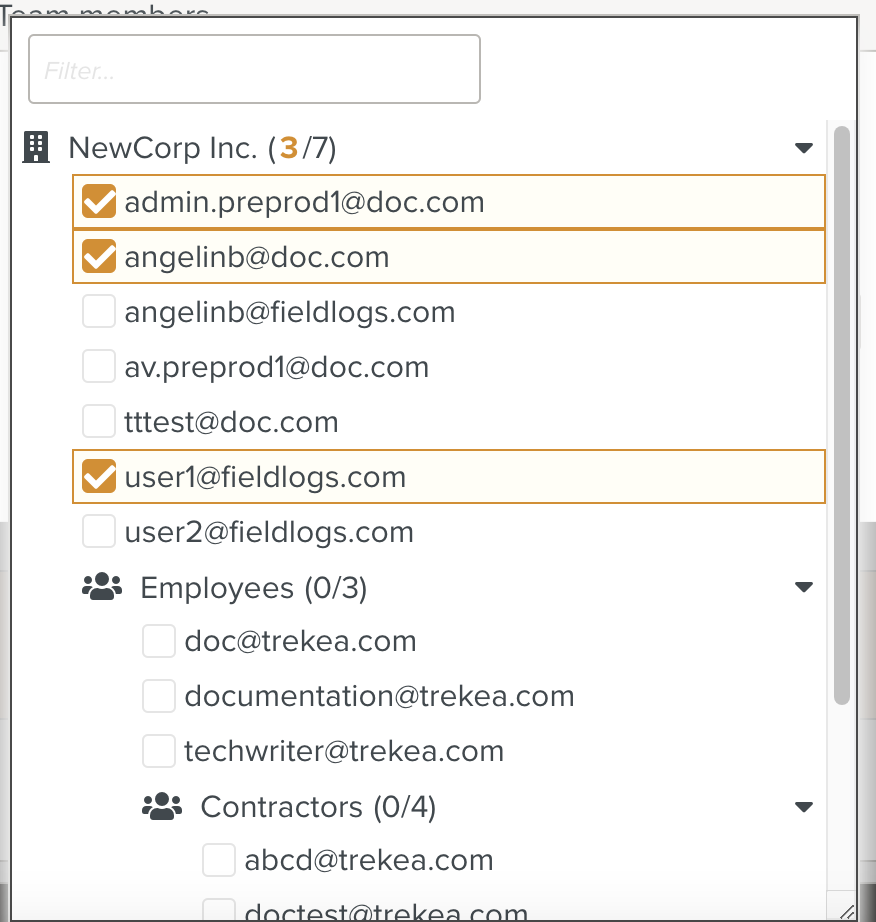
Task: Select tttest@doc.com checkbox
Action: point(99,421)
